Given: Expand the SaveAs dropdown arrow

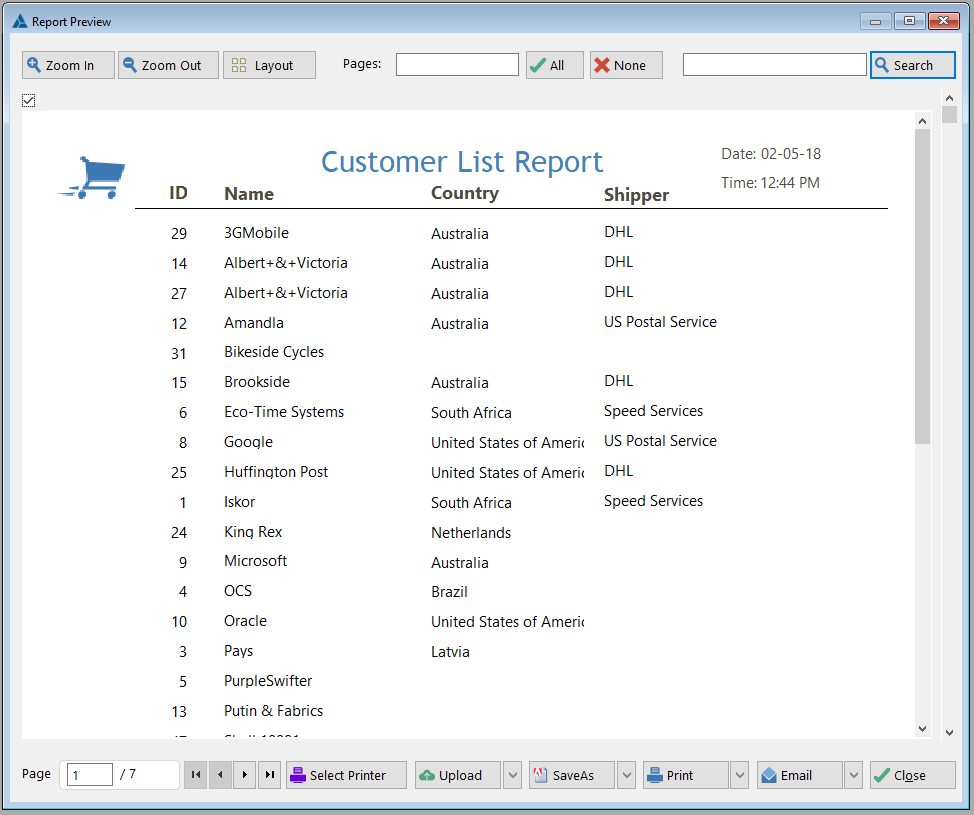Looking at the screenshot, I should click(x=627, y=775).
